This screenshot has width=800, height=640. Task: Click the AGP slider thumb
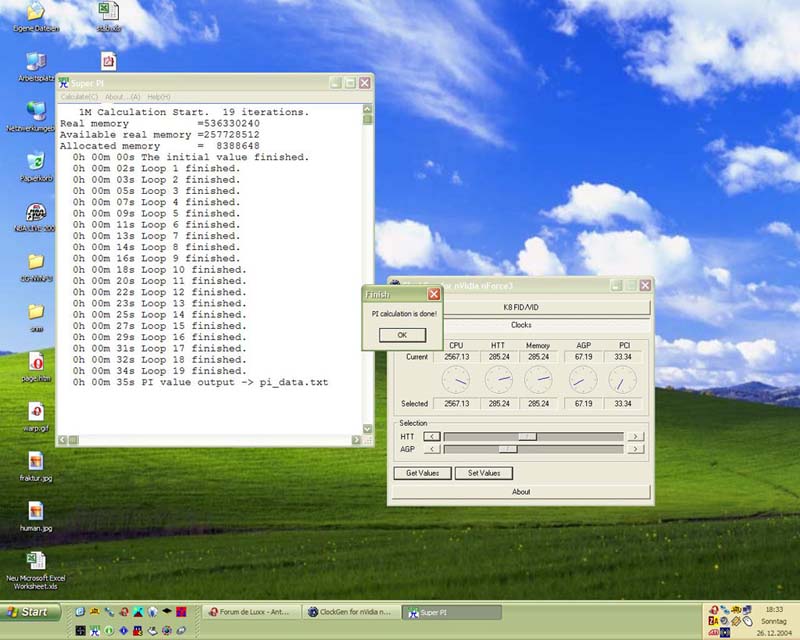coord(508,449)
